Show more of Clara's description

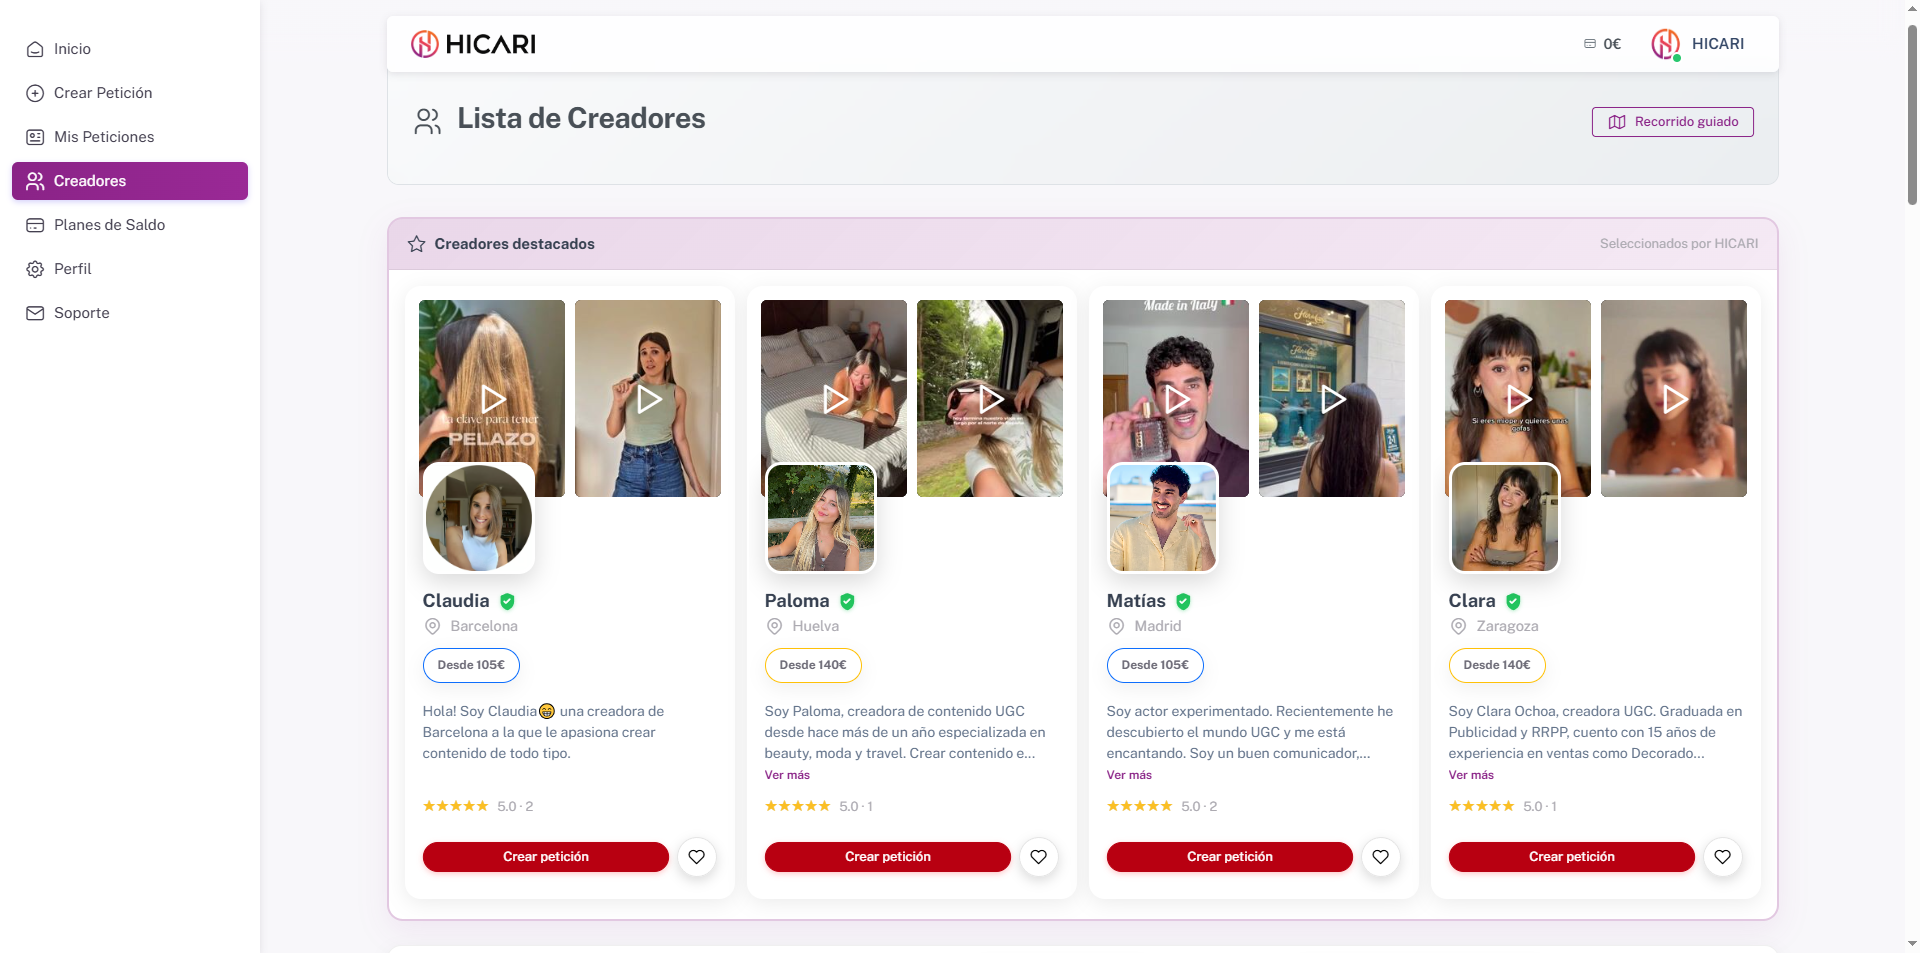pyautogui.click(x=1471, y=775)
